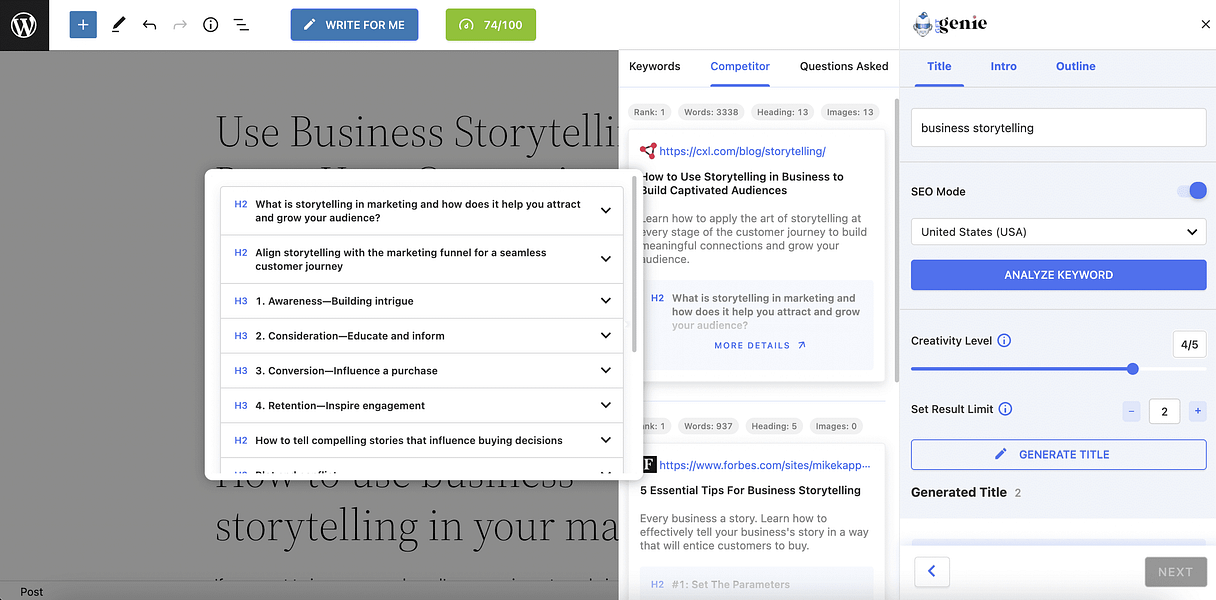The height and width of the screenshot is (600, 1216).
Task: Select the pencil edit tools icon
Action: click(x=118, y=25)
